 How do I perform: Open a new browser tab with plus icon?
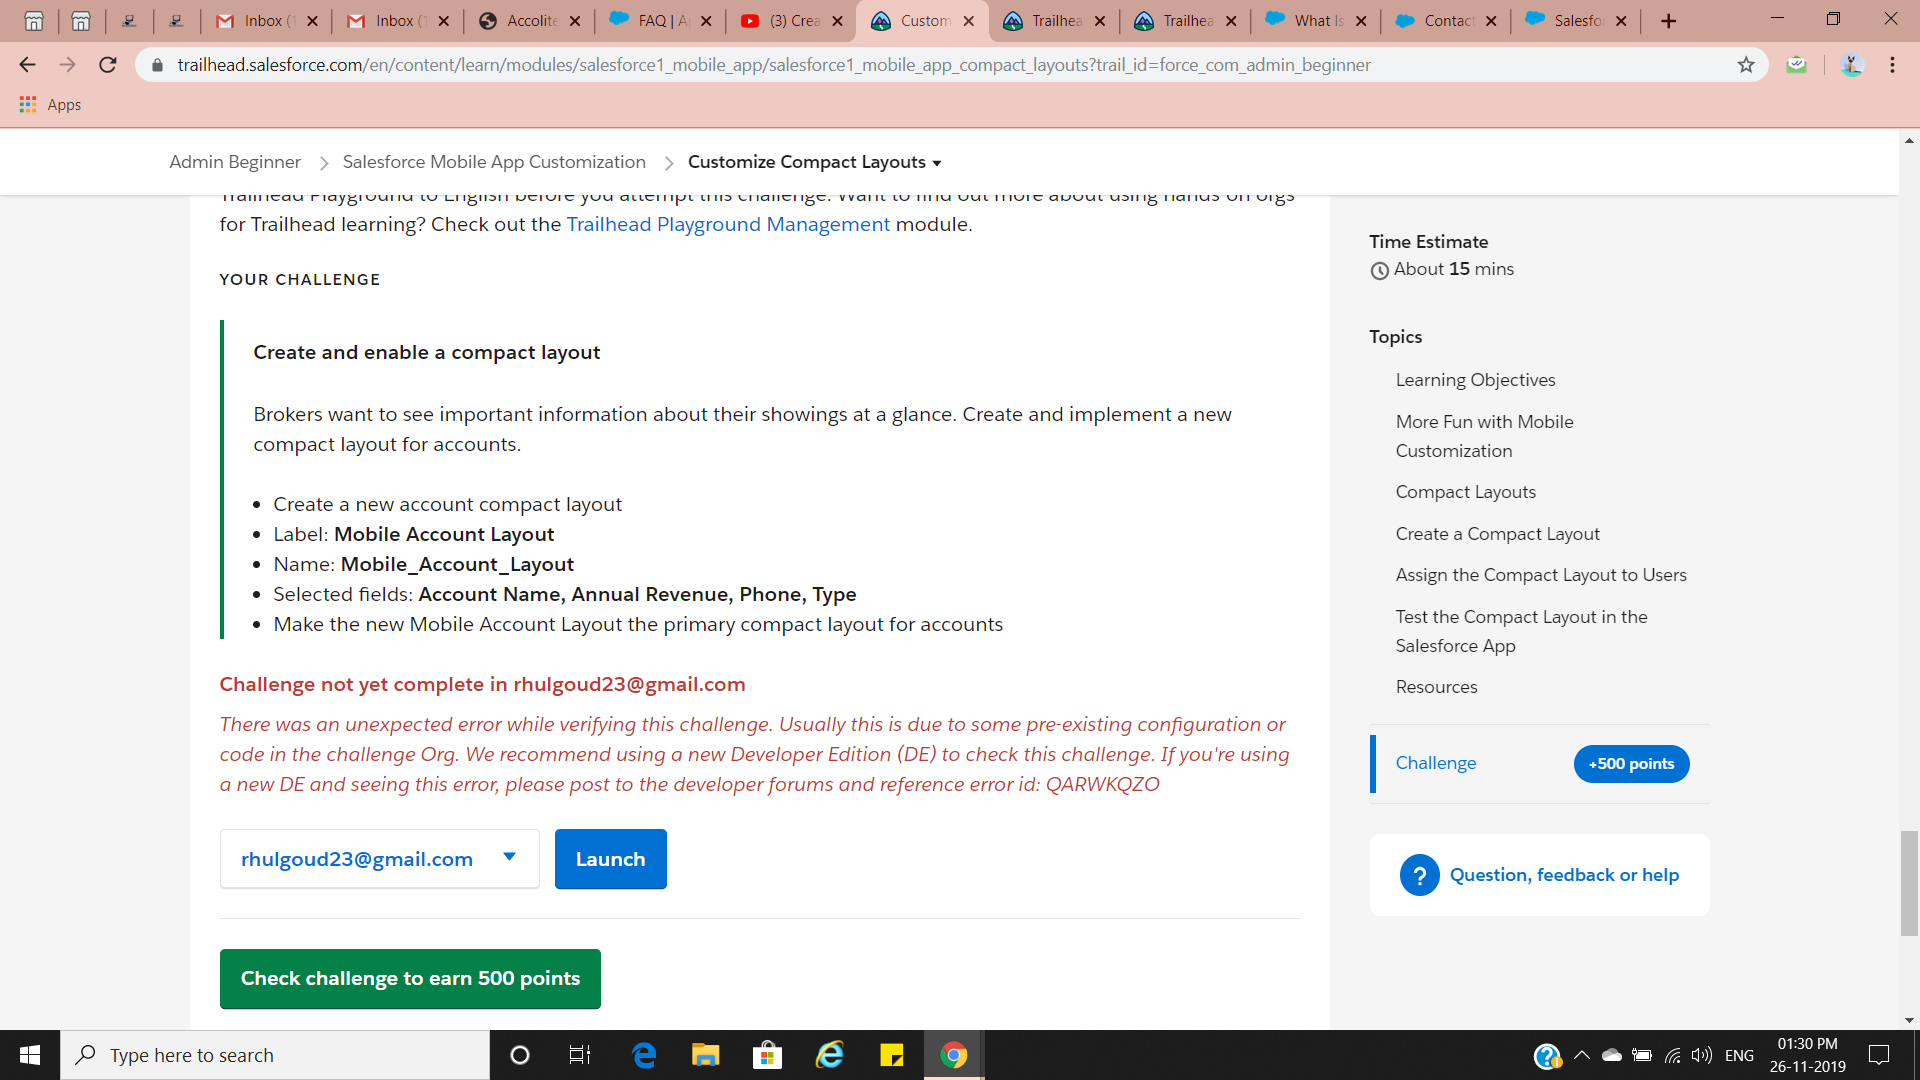click(1668, 21)
